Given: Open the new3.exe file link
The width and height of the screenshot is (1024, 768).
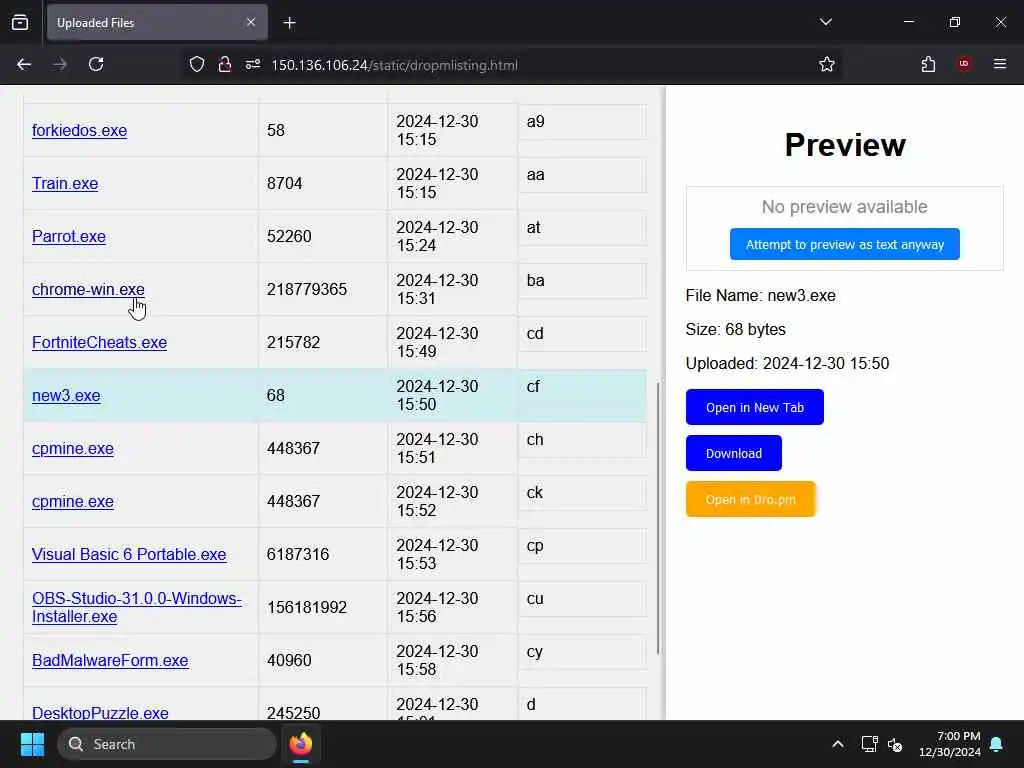Looking at the screenshot, I should pyautogui.click(x=66, y=395).
